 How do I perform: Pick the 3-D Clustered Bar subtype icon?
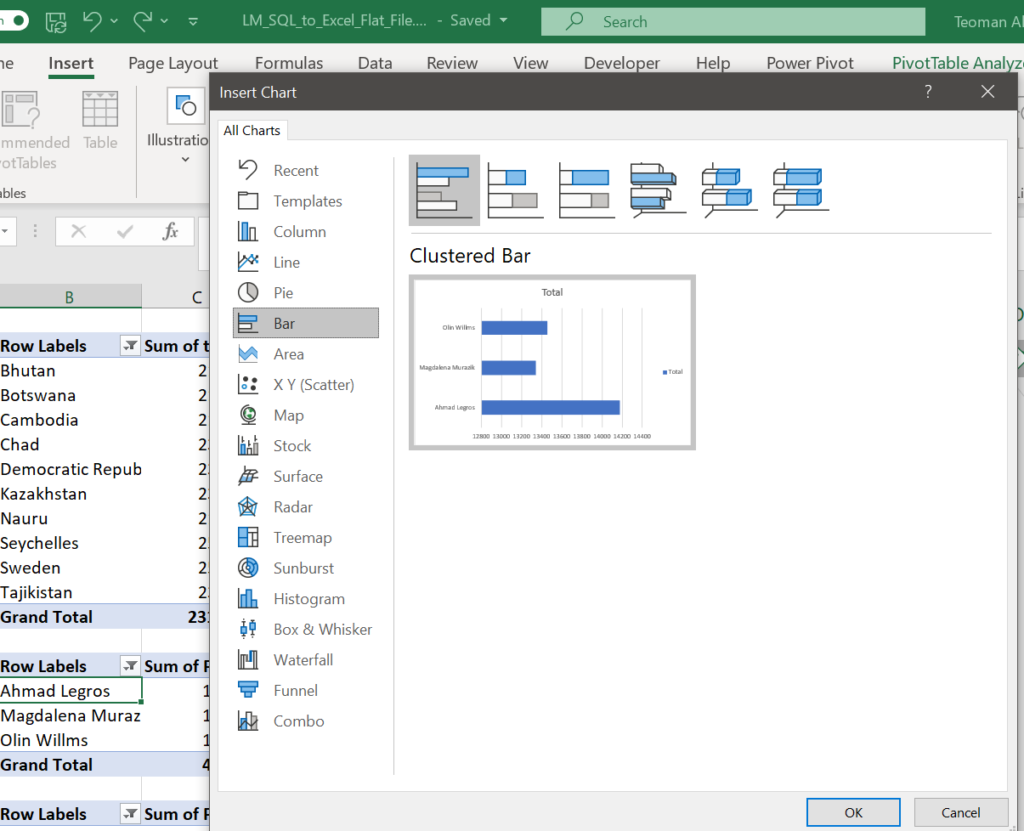coord(658,190)
